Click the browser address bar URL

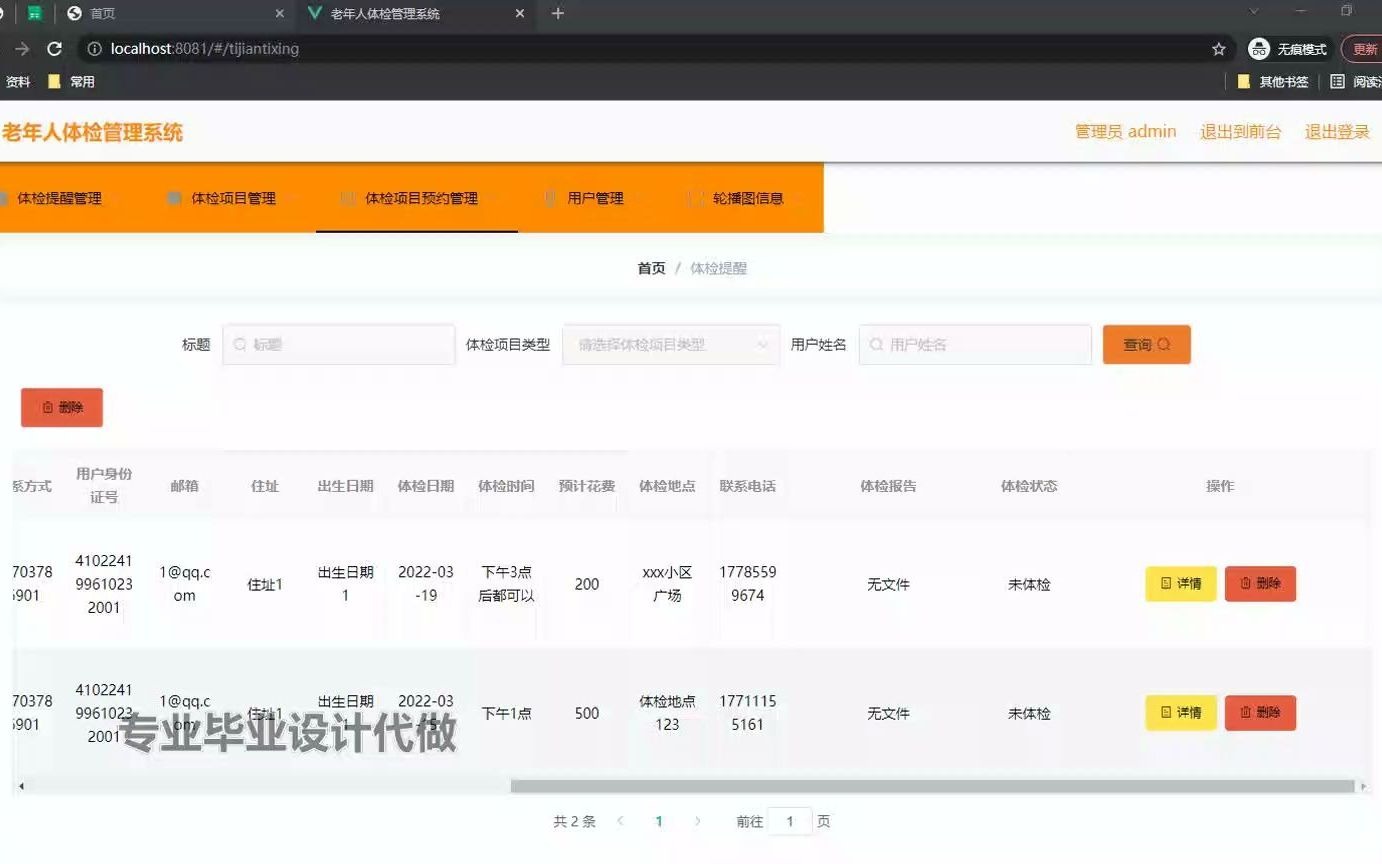coord(205,49)
